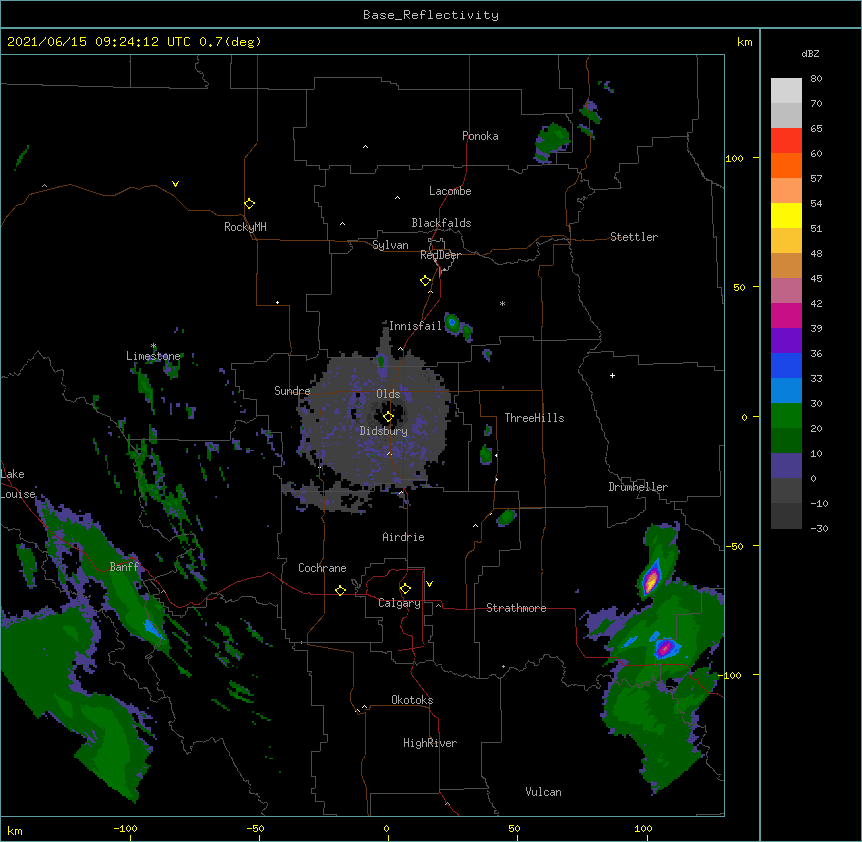Click the yellow diamond marker above Calgary label
The image size is (862, 842).
tap(405, 589)
